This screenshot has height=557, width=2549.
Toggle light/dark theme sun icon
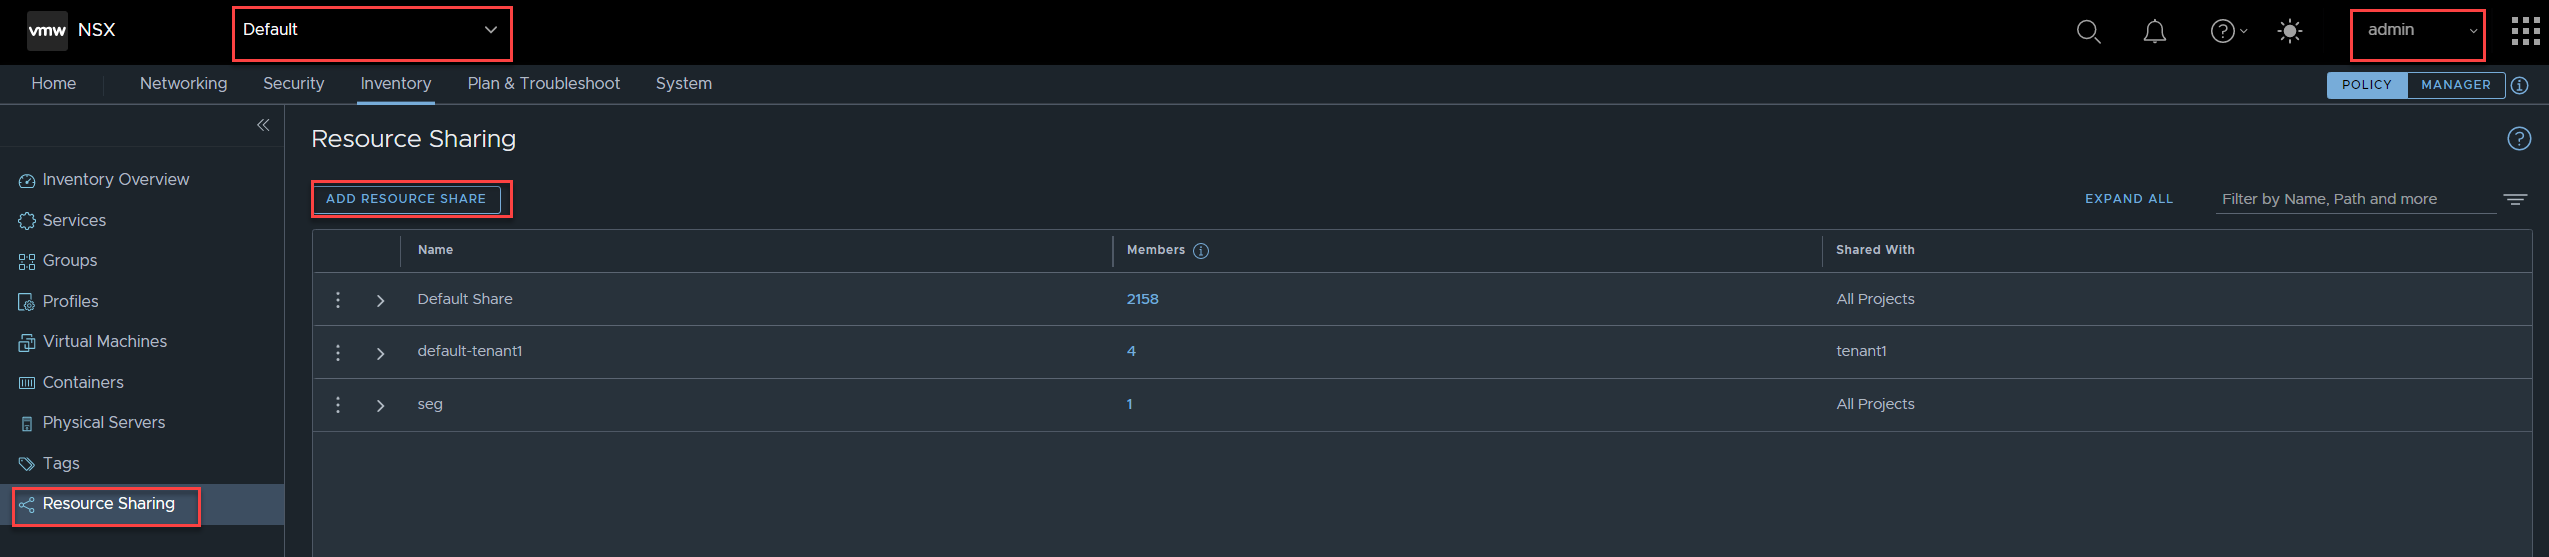(2290, 32)
